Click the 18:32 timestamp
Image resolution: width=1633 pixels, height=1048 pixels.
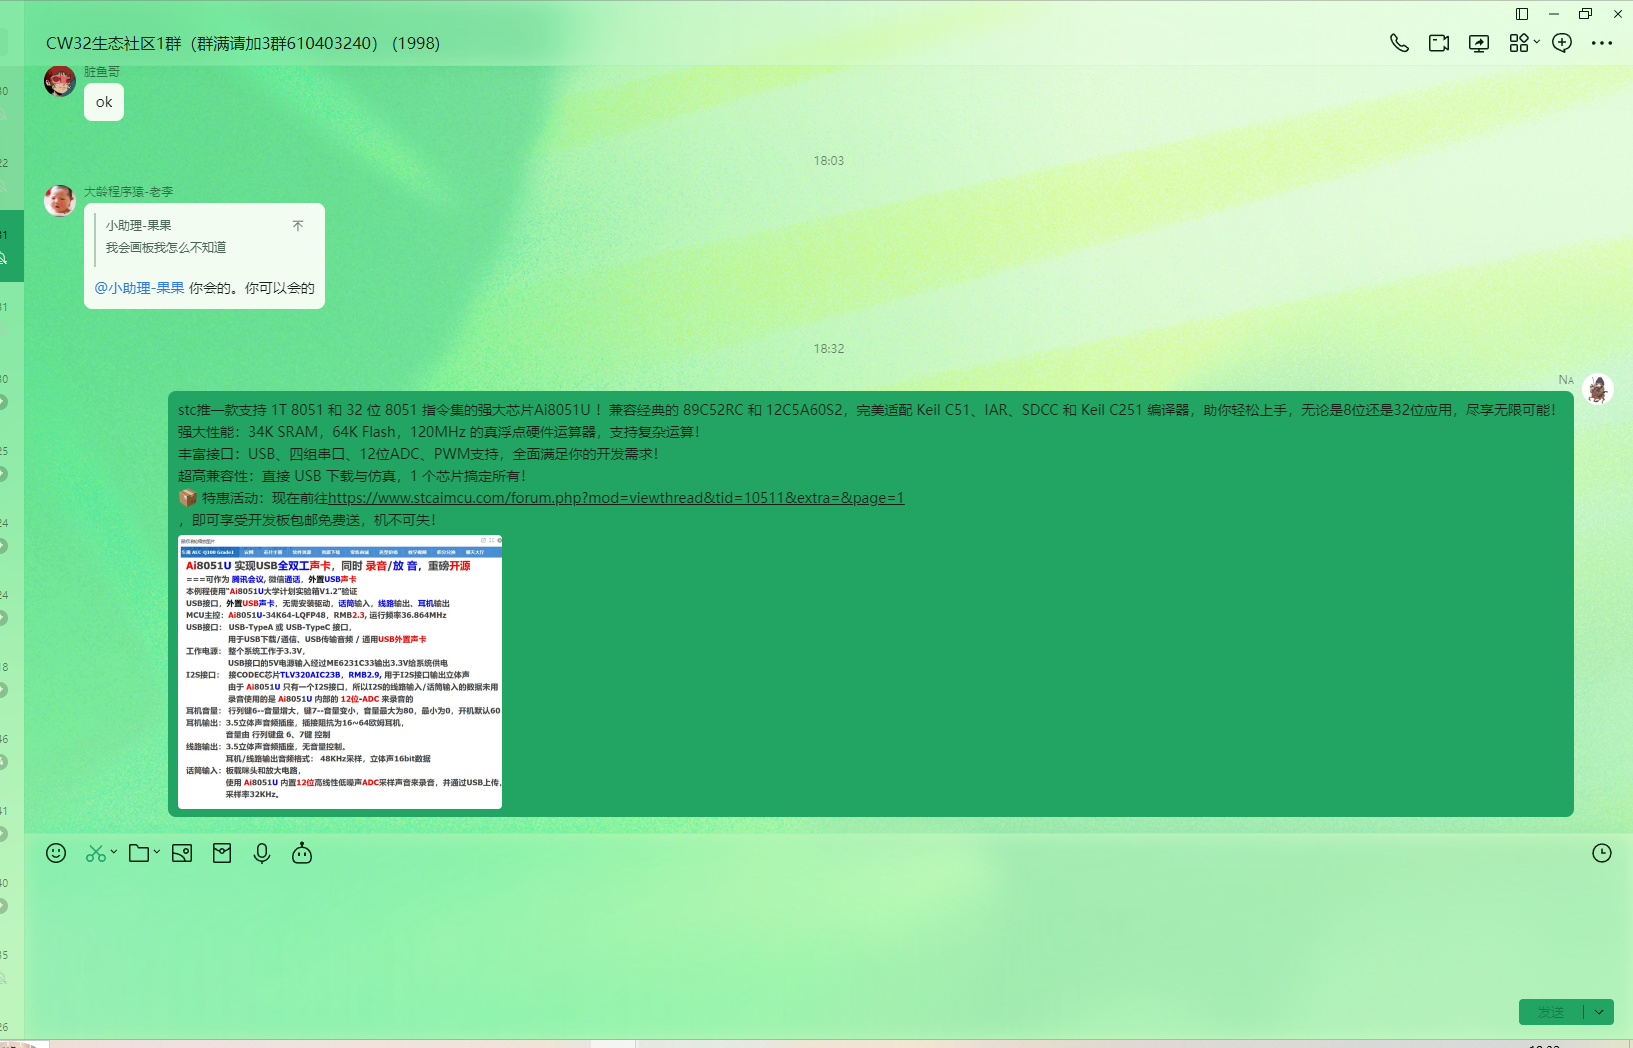coord(829,349)
